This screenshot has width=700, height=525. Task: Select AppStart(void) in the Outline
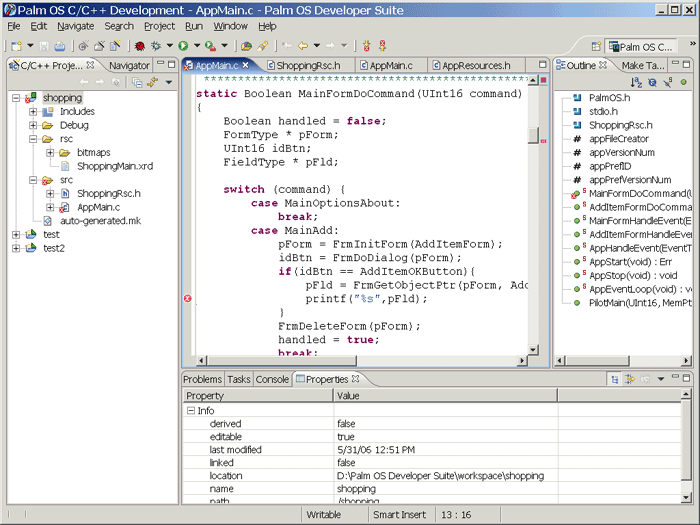pos(630,262)
